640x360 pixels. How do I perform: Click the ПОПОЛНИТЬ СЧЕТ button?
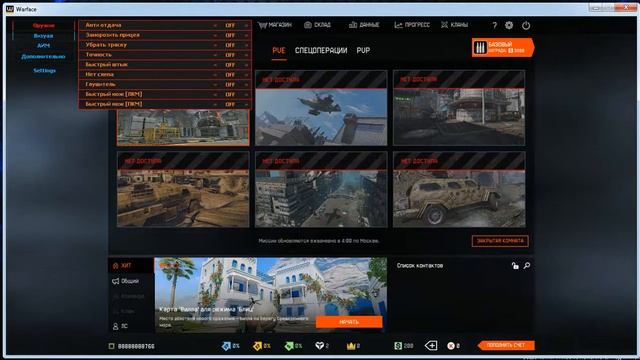pyautogui.click(x=506, y=345)
